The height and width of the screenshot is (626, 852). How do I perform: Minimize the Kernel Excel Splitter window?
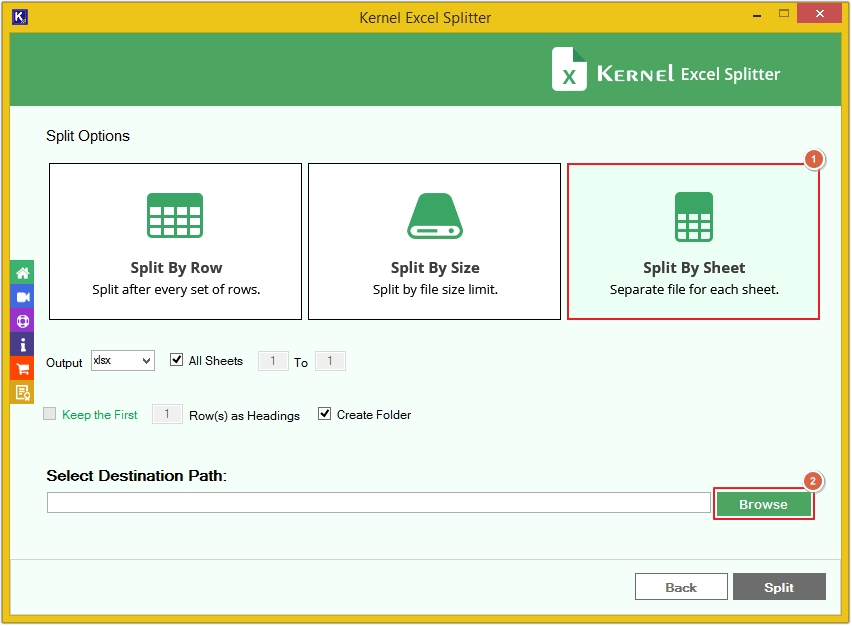coord(756,15)
